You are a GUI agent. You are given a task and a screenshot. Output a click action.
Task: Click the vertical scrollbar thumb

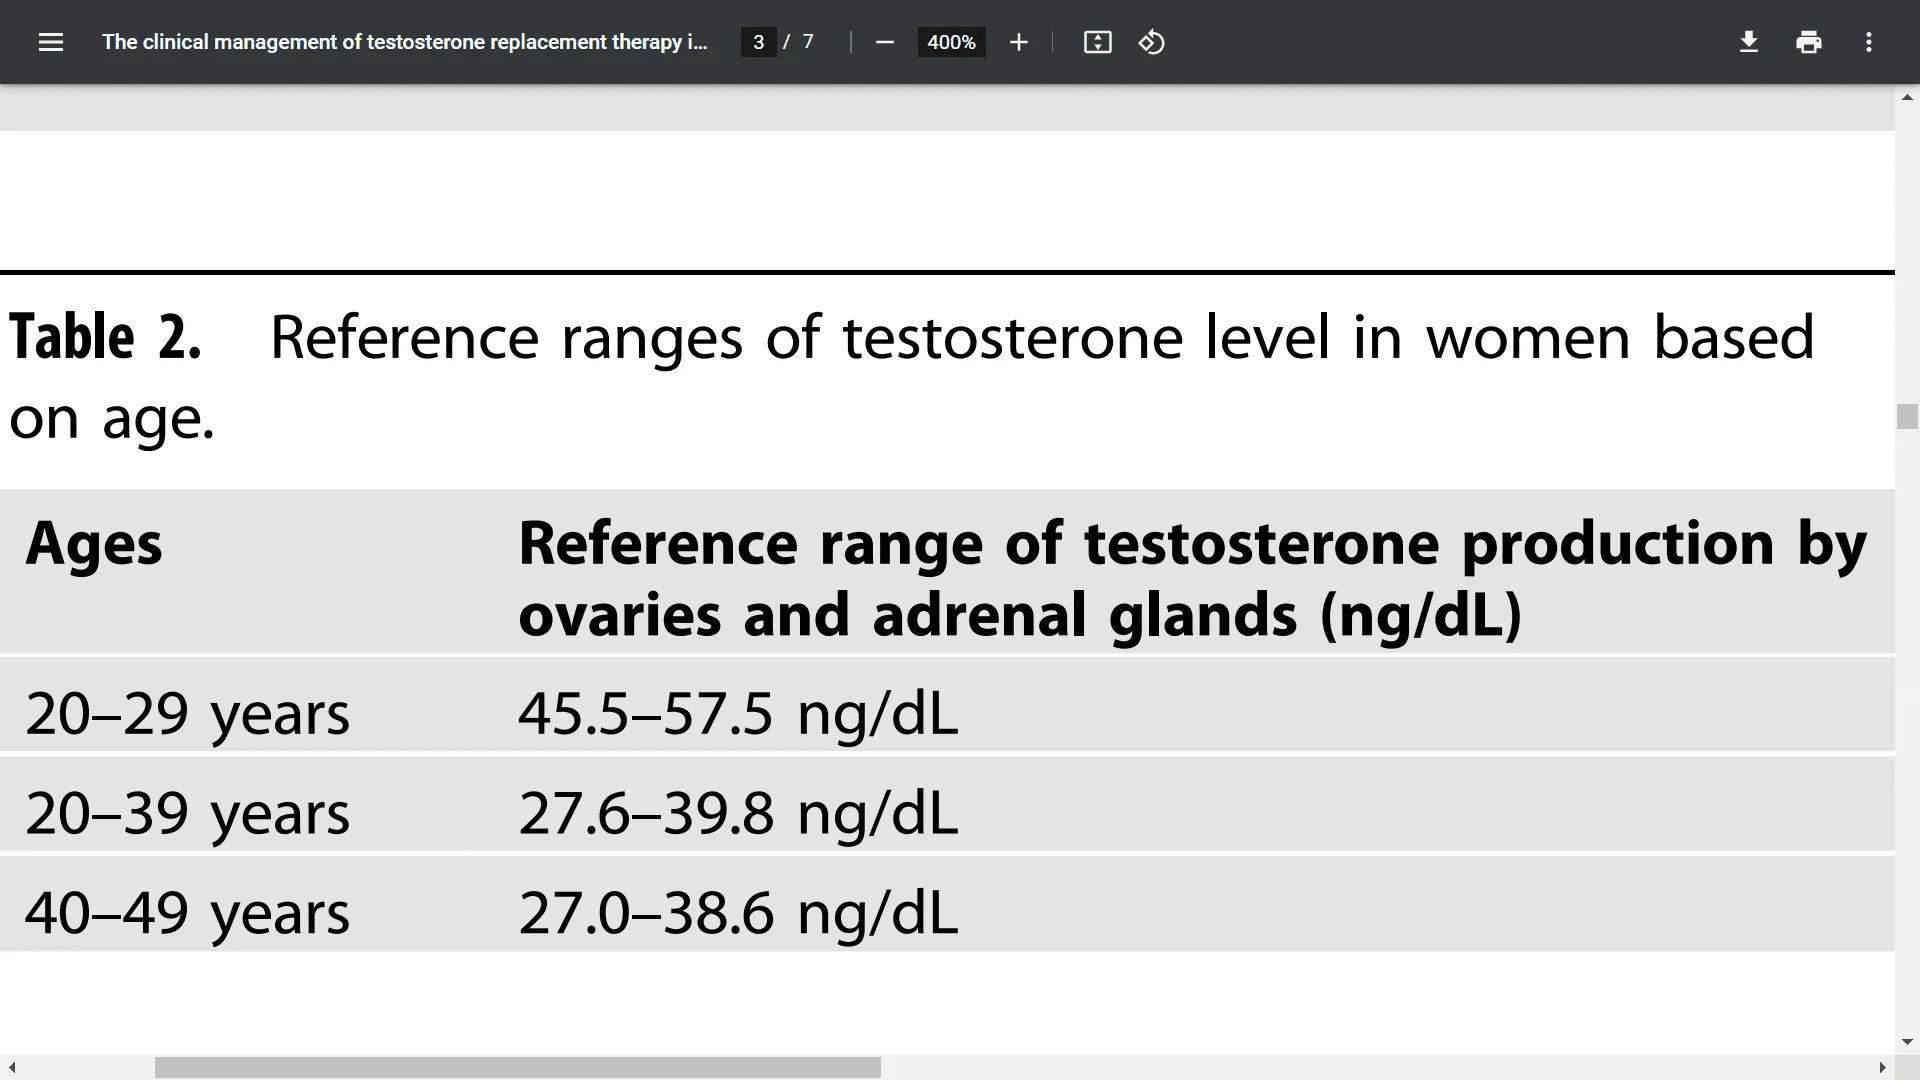[x=1907, y=416]
